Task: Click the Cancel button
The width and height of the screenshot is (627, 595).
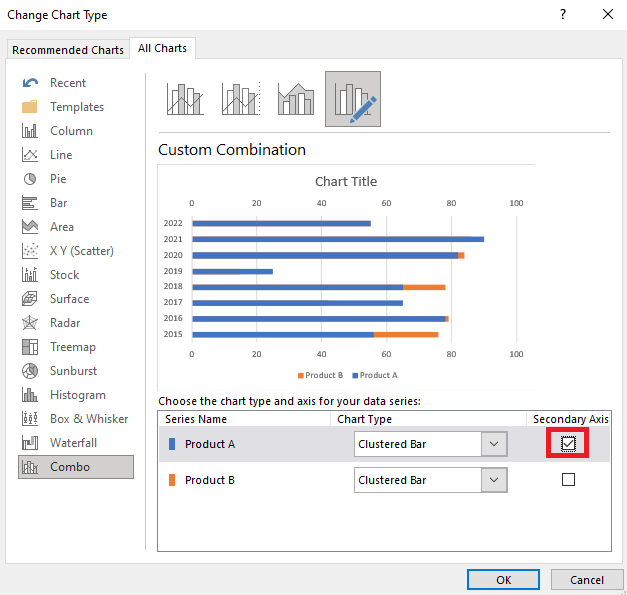Action: tap(587, 580)
